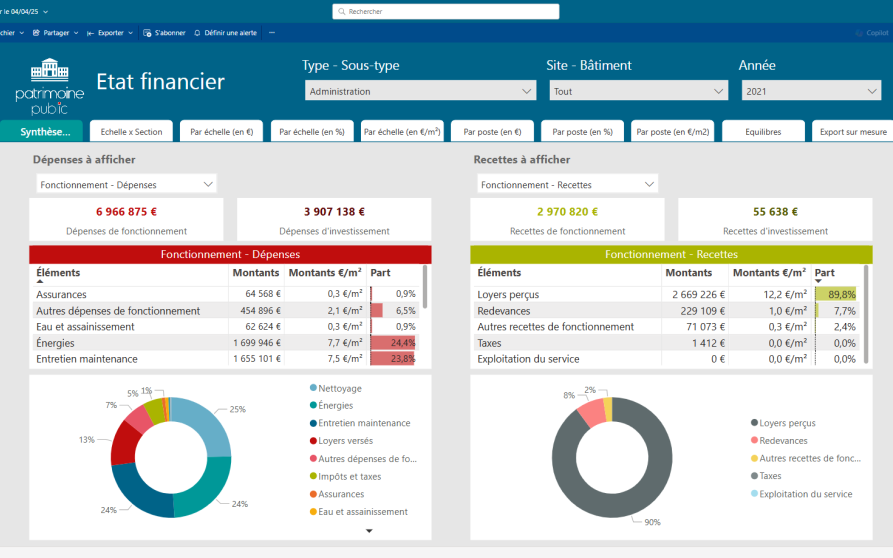The width and height of the screenshot is (893, 558).
Task: Click the 90% donut segment label
Action: (652, 522)
